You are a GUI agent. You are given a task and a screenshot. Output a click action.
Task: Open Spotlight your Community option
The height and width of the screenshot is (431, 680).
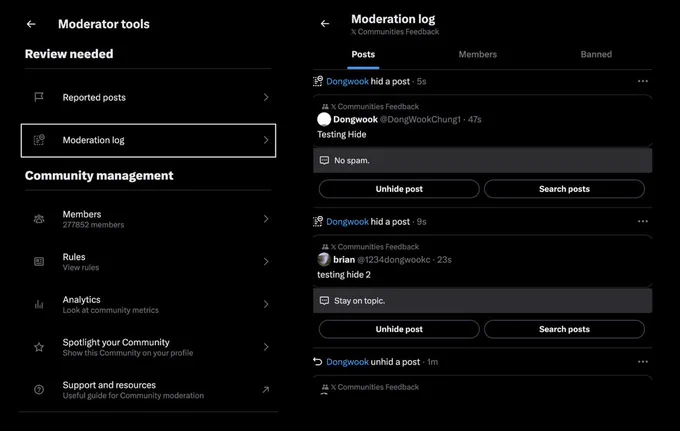coord(148,347)
